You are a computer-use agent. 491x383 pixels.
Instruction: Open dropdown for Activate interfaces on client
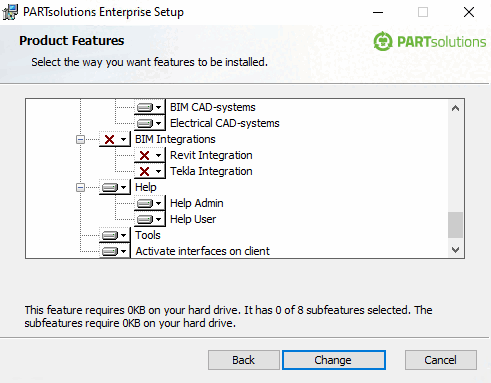point(114,251)
